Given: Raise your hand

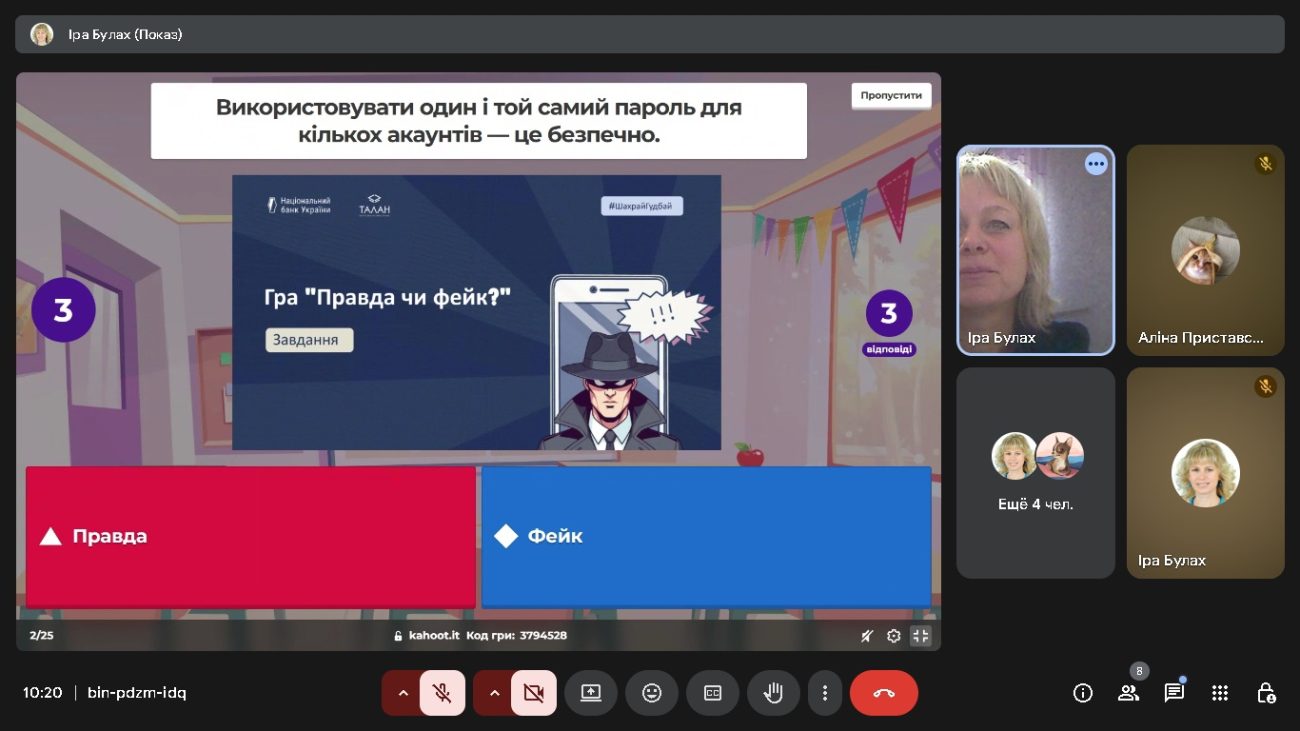Looking at the screenshot, I should (773, 693).
